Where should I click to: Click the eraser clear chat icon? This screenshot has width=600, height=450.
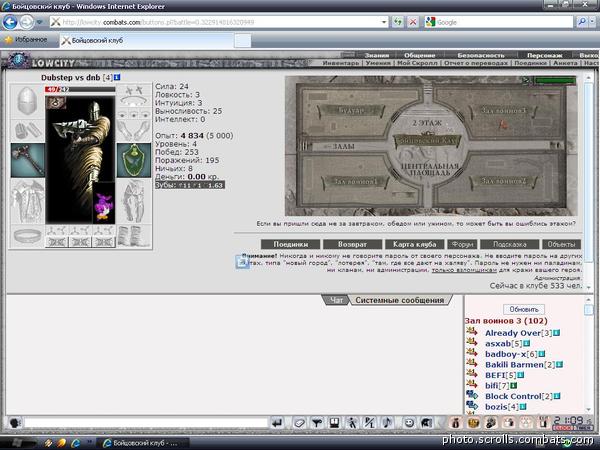[x=299, y=423]
